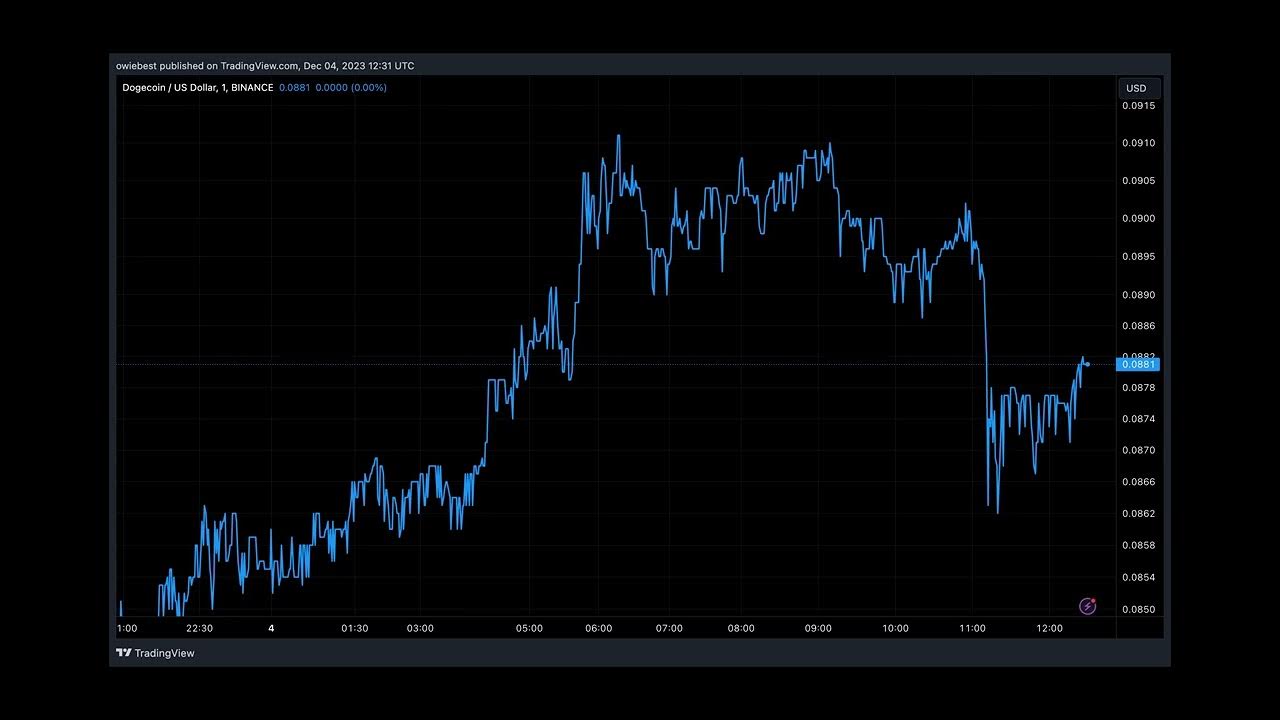Click the blue 0.0881 current price label
The width and height of the screenshot is (1280, 720).
click(x=1138, y=364)
